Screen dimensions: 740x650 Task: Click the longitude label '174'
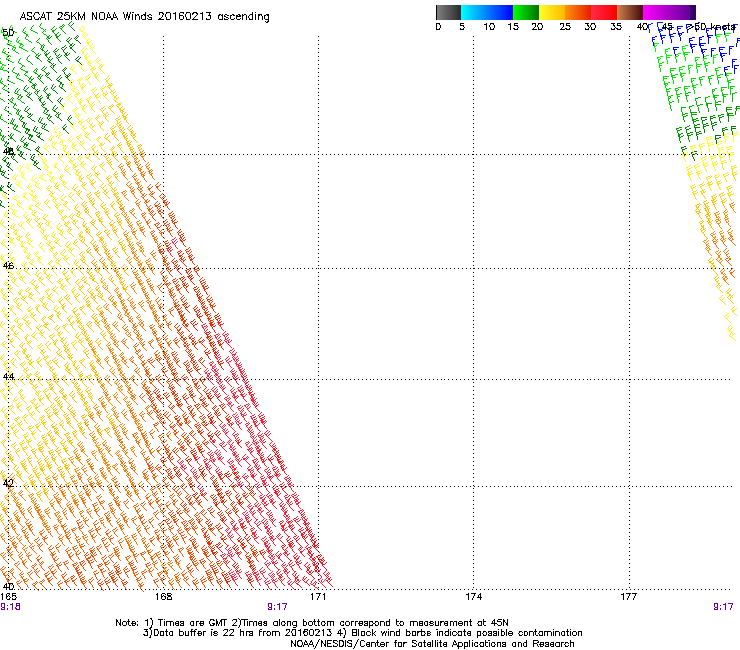coord(473,597)
